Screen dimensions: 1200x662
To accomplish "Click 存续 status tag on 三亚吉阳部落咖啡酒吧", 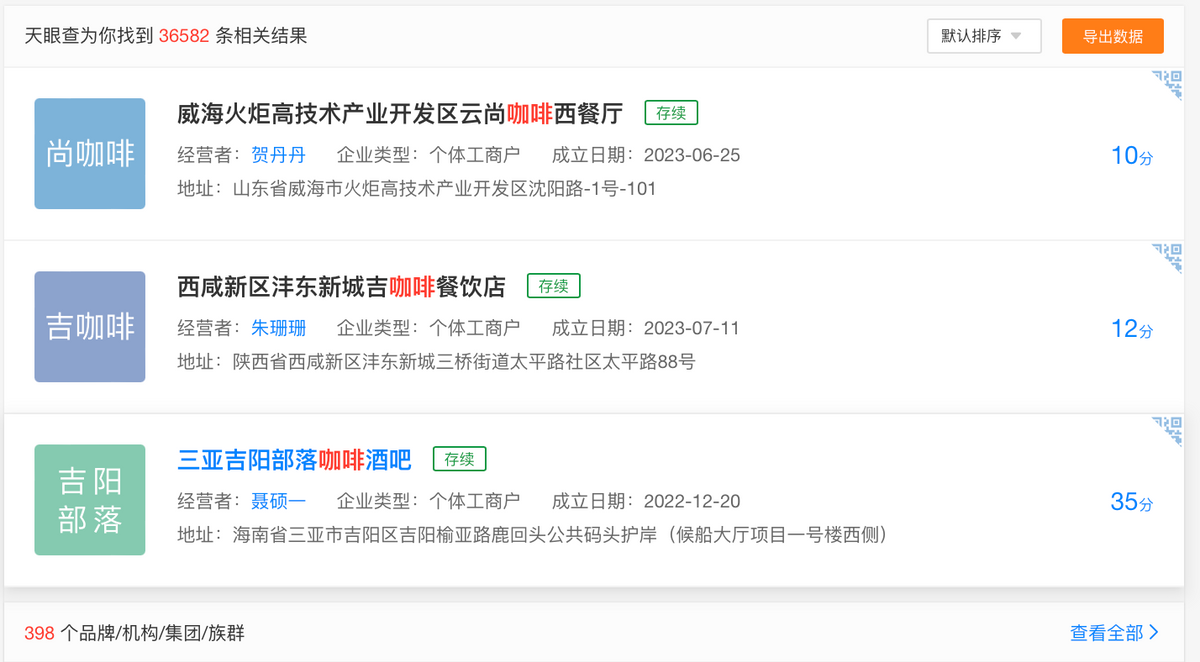I will 460,459.
